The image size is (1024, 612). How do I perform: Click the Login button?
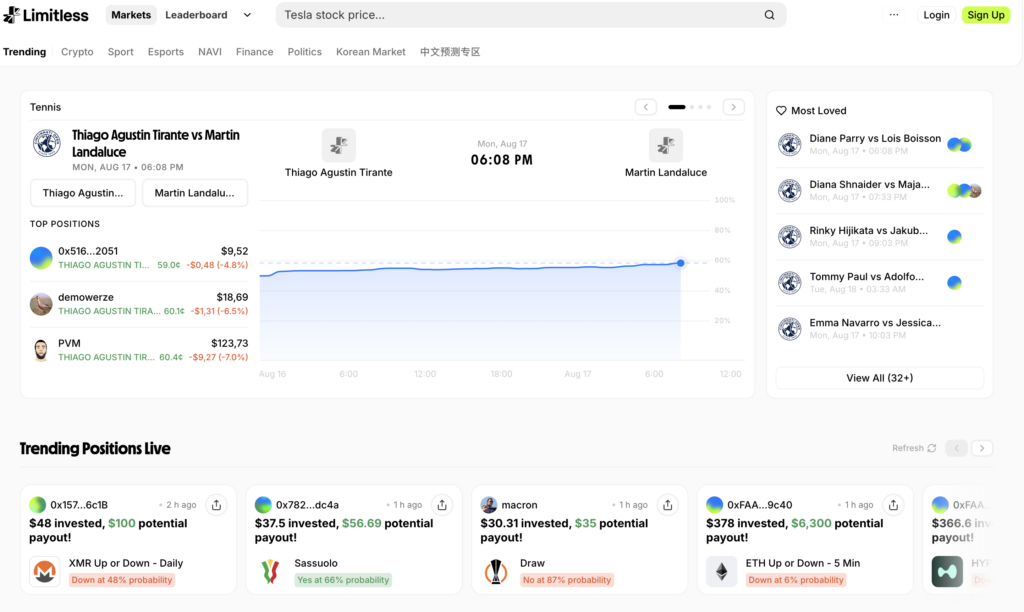point(936,15)
